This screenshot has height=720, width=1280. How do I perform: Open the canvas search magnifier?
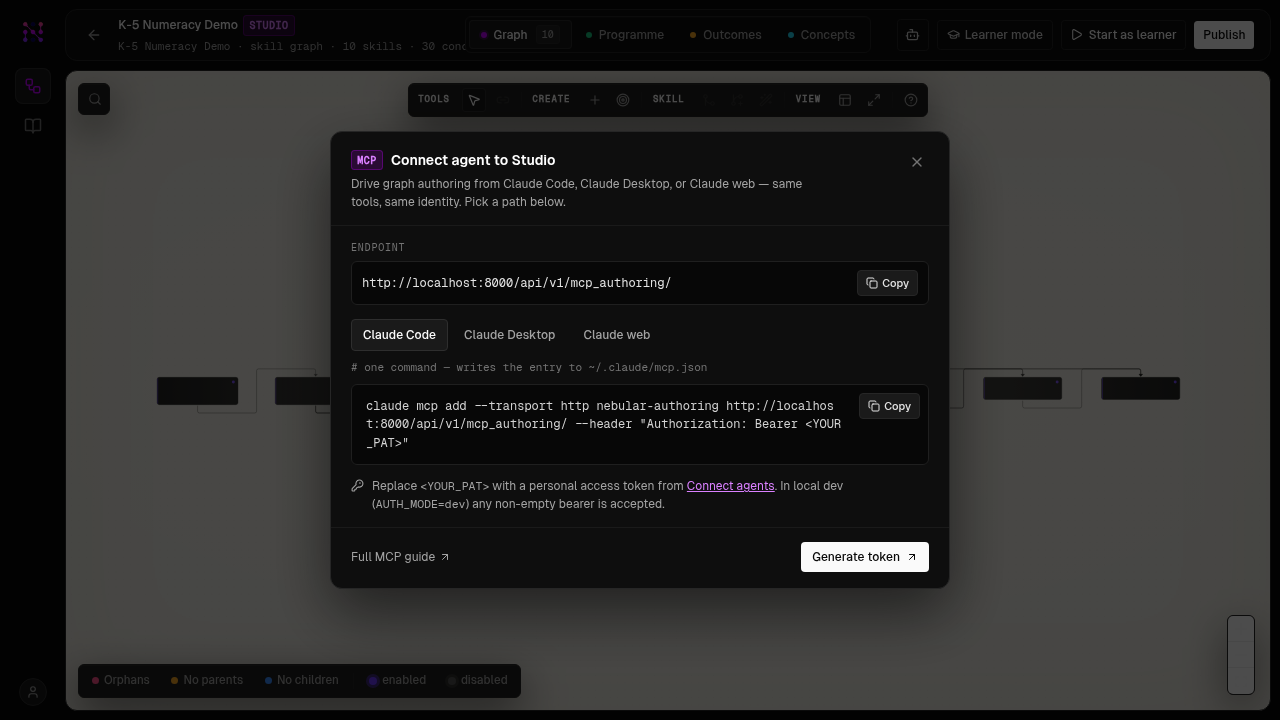(95, 99)
